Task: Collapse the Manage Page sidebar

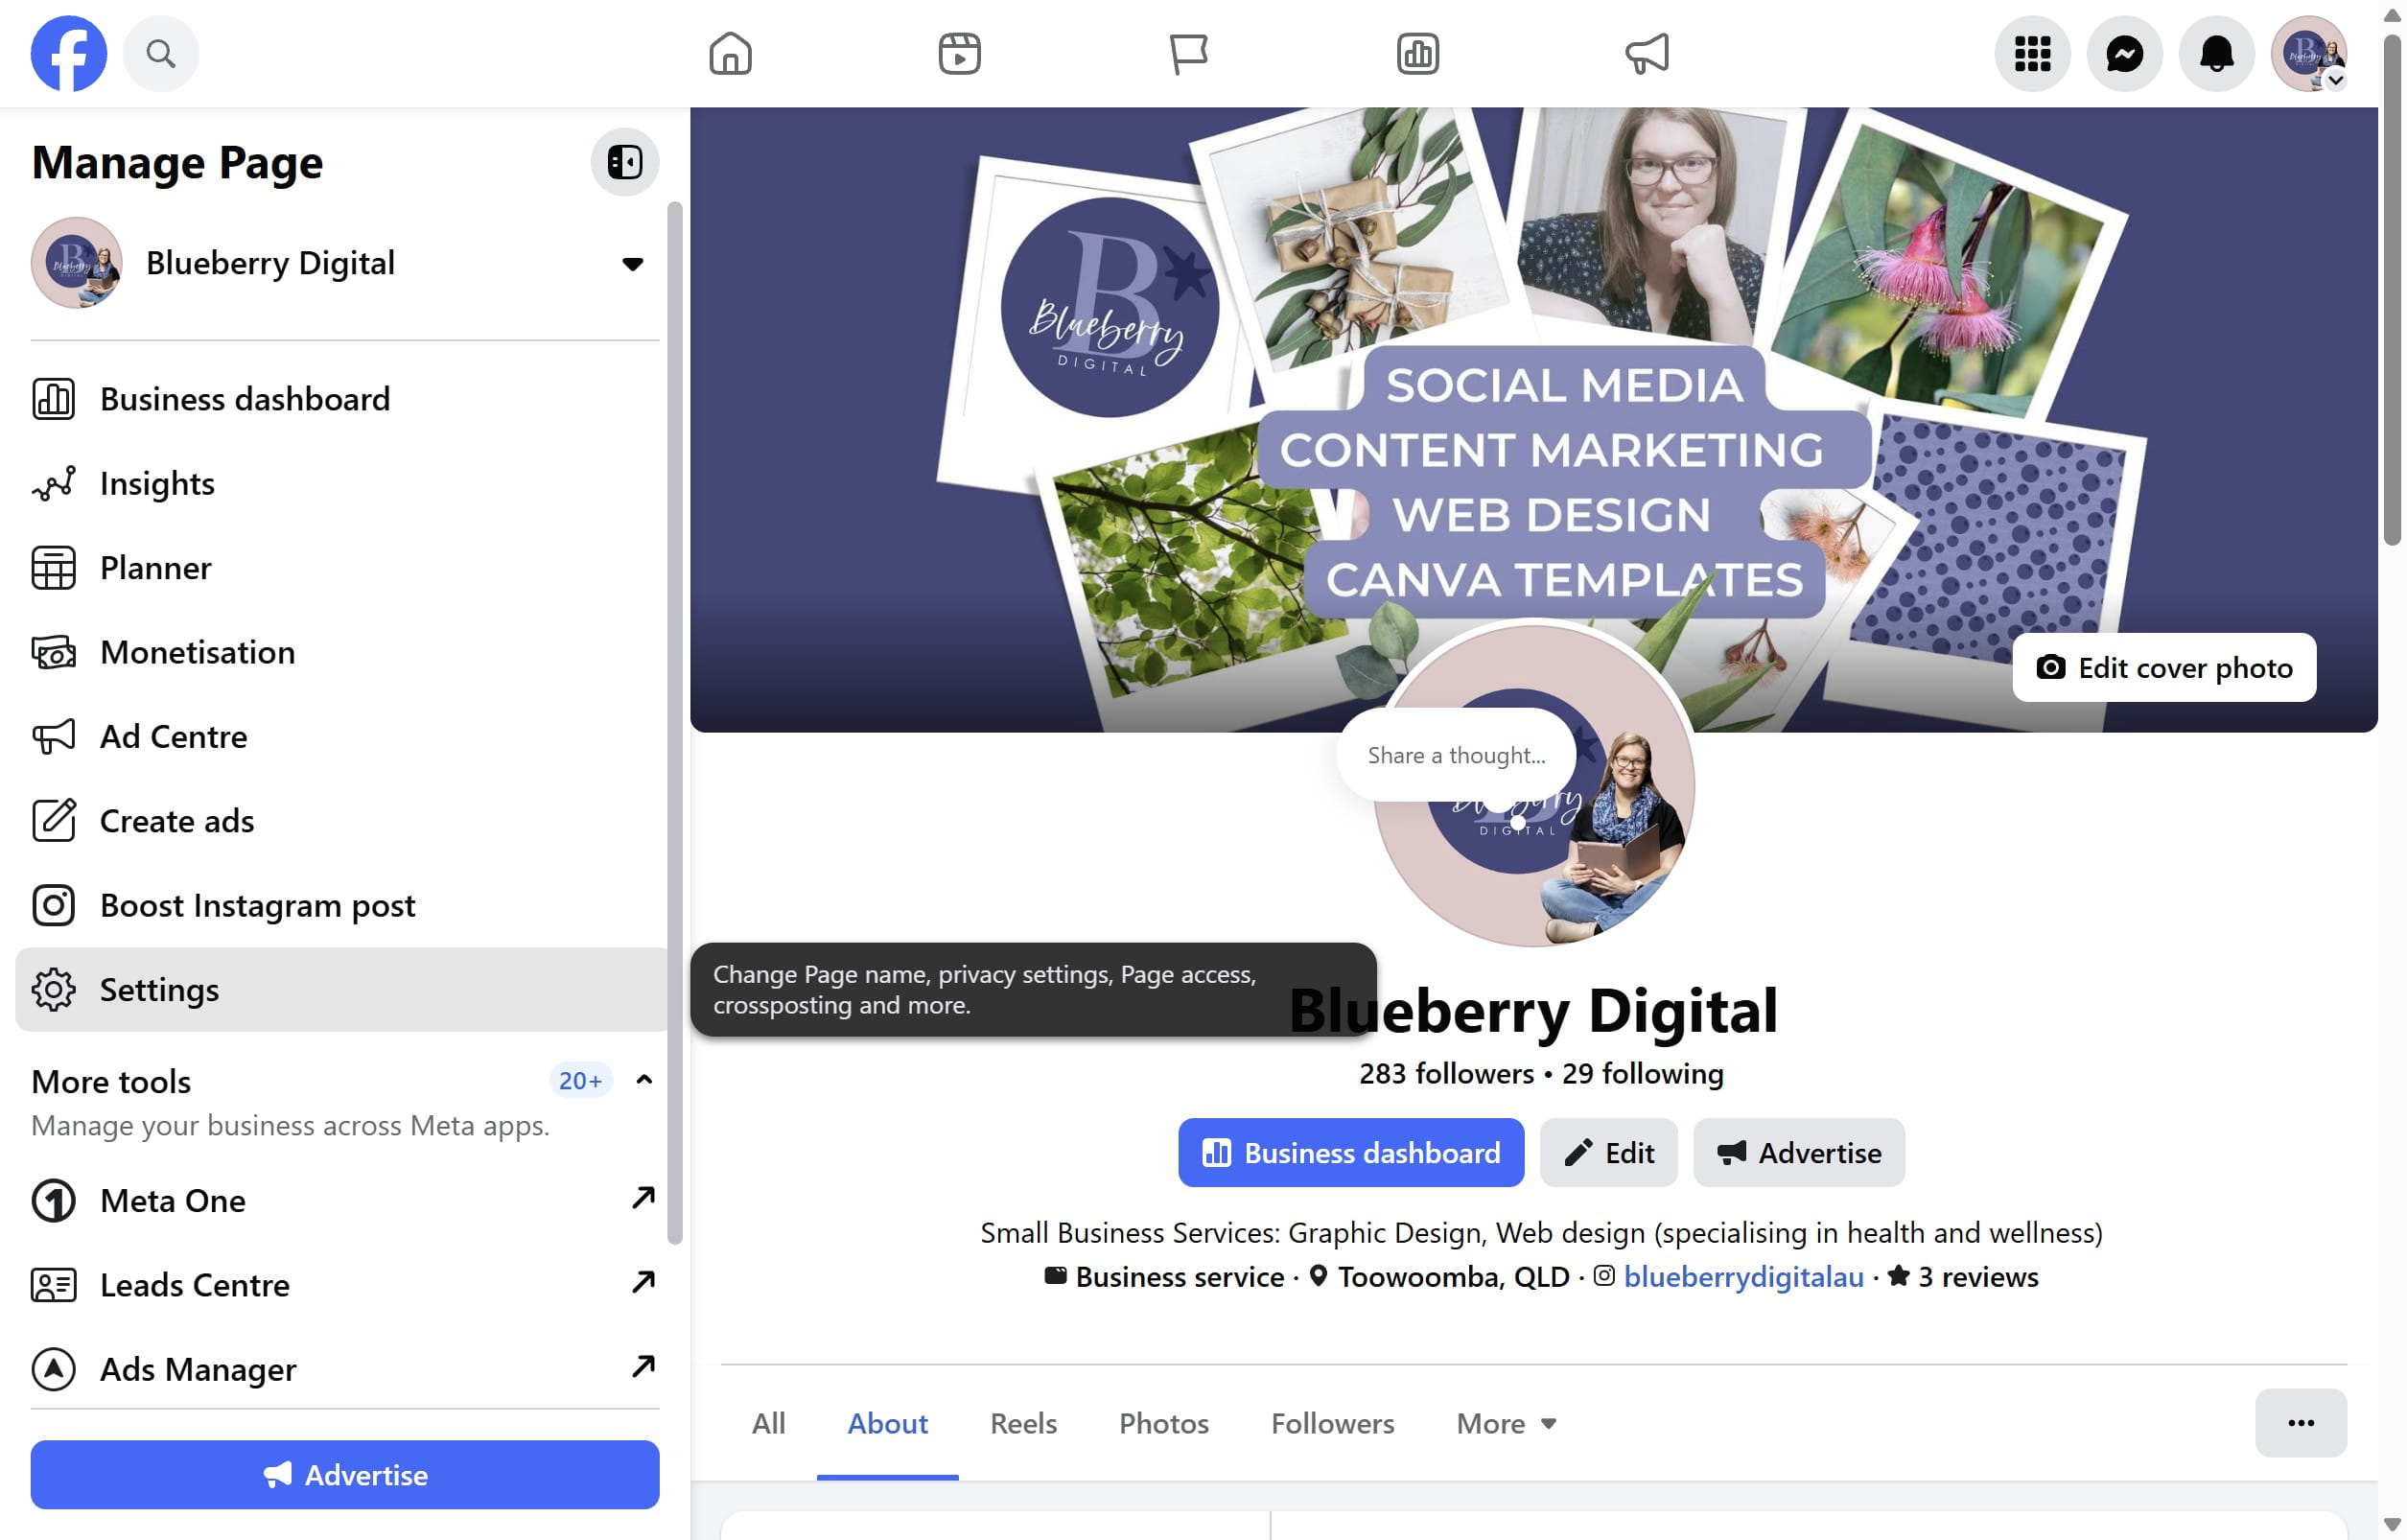Action: [x=624, y=162]
